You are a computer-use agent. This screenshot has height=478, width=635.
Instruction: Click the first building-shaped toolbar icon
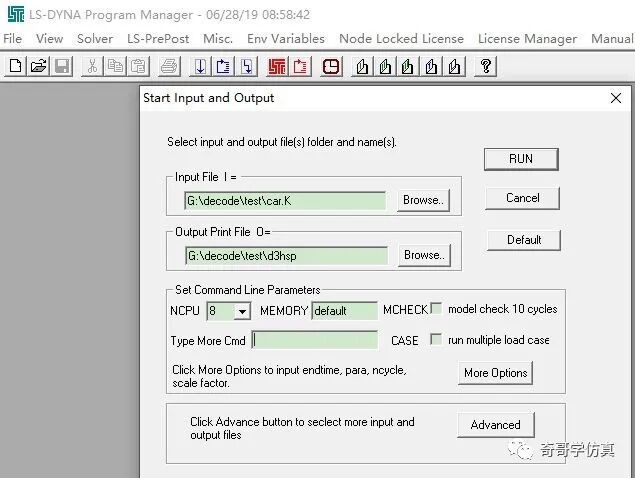click(x=362, y=66)
